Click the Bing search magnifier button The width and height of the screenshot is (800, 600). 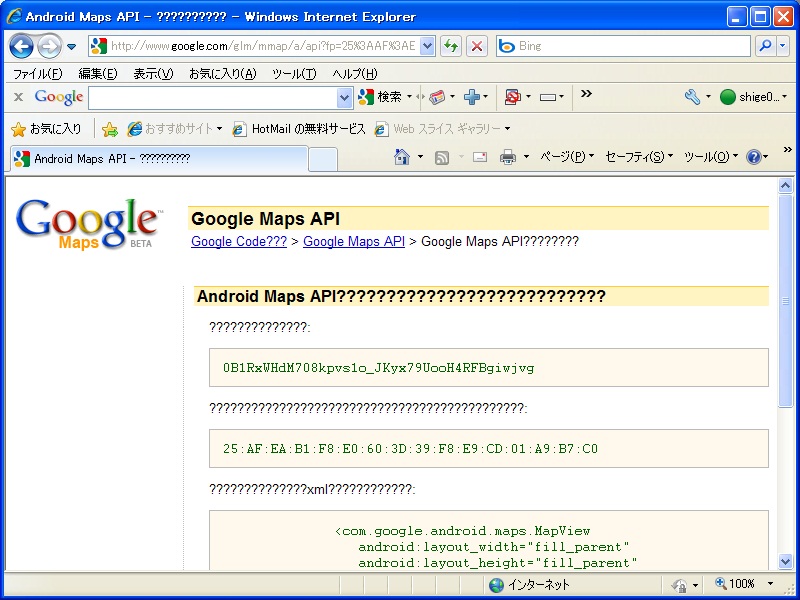pos(765,46)
